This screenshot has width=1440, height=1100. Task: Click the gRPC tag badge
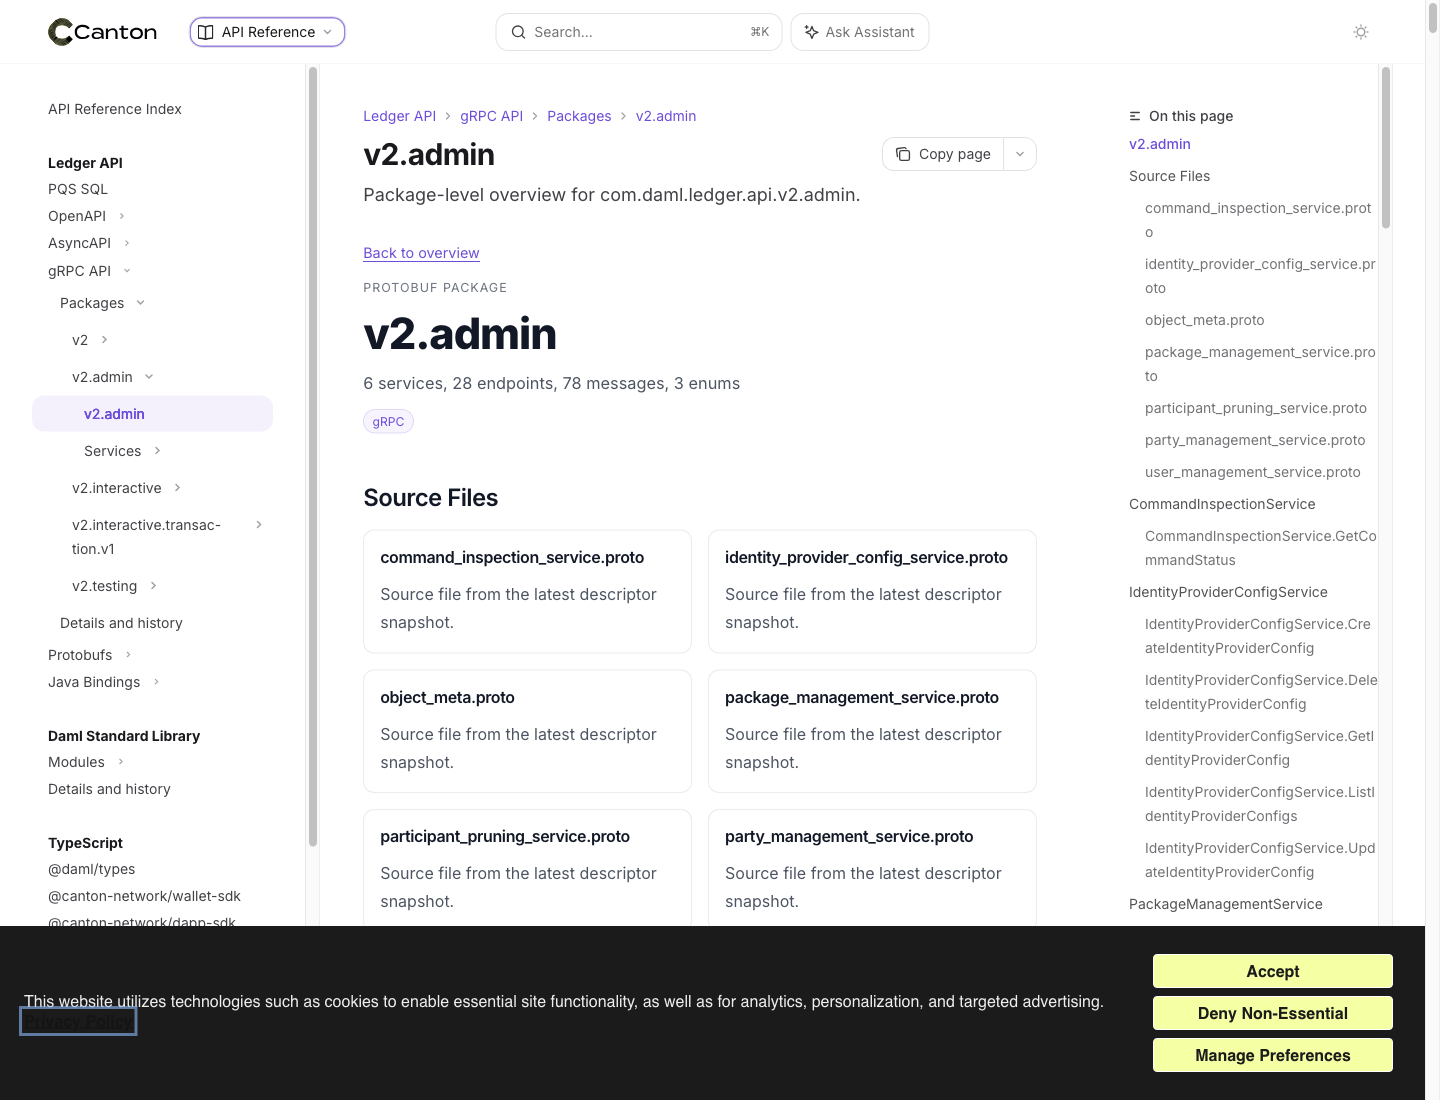(x=388, y=421)
